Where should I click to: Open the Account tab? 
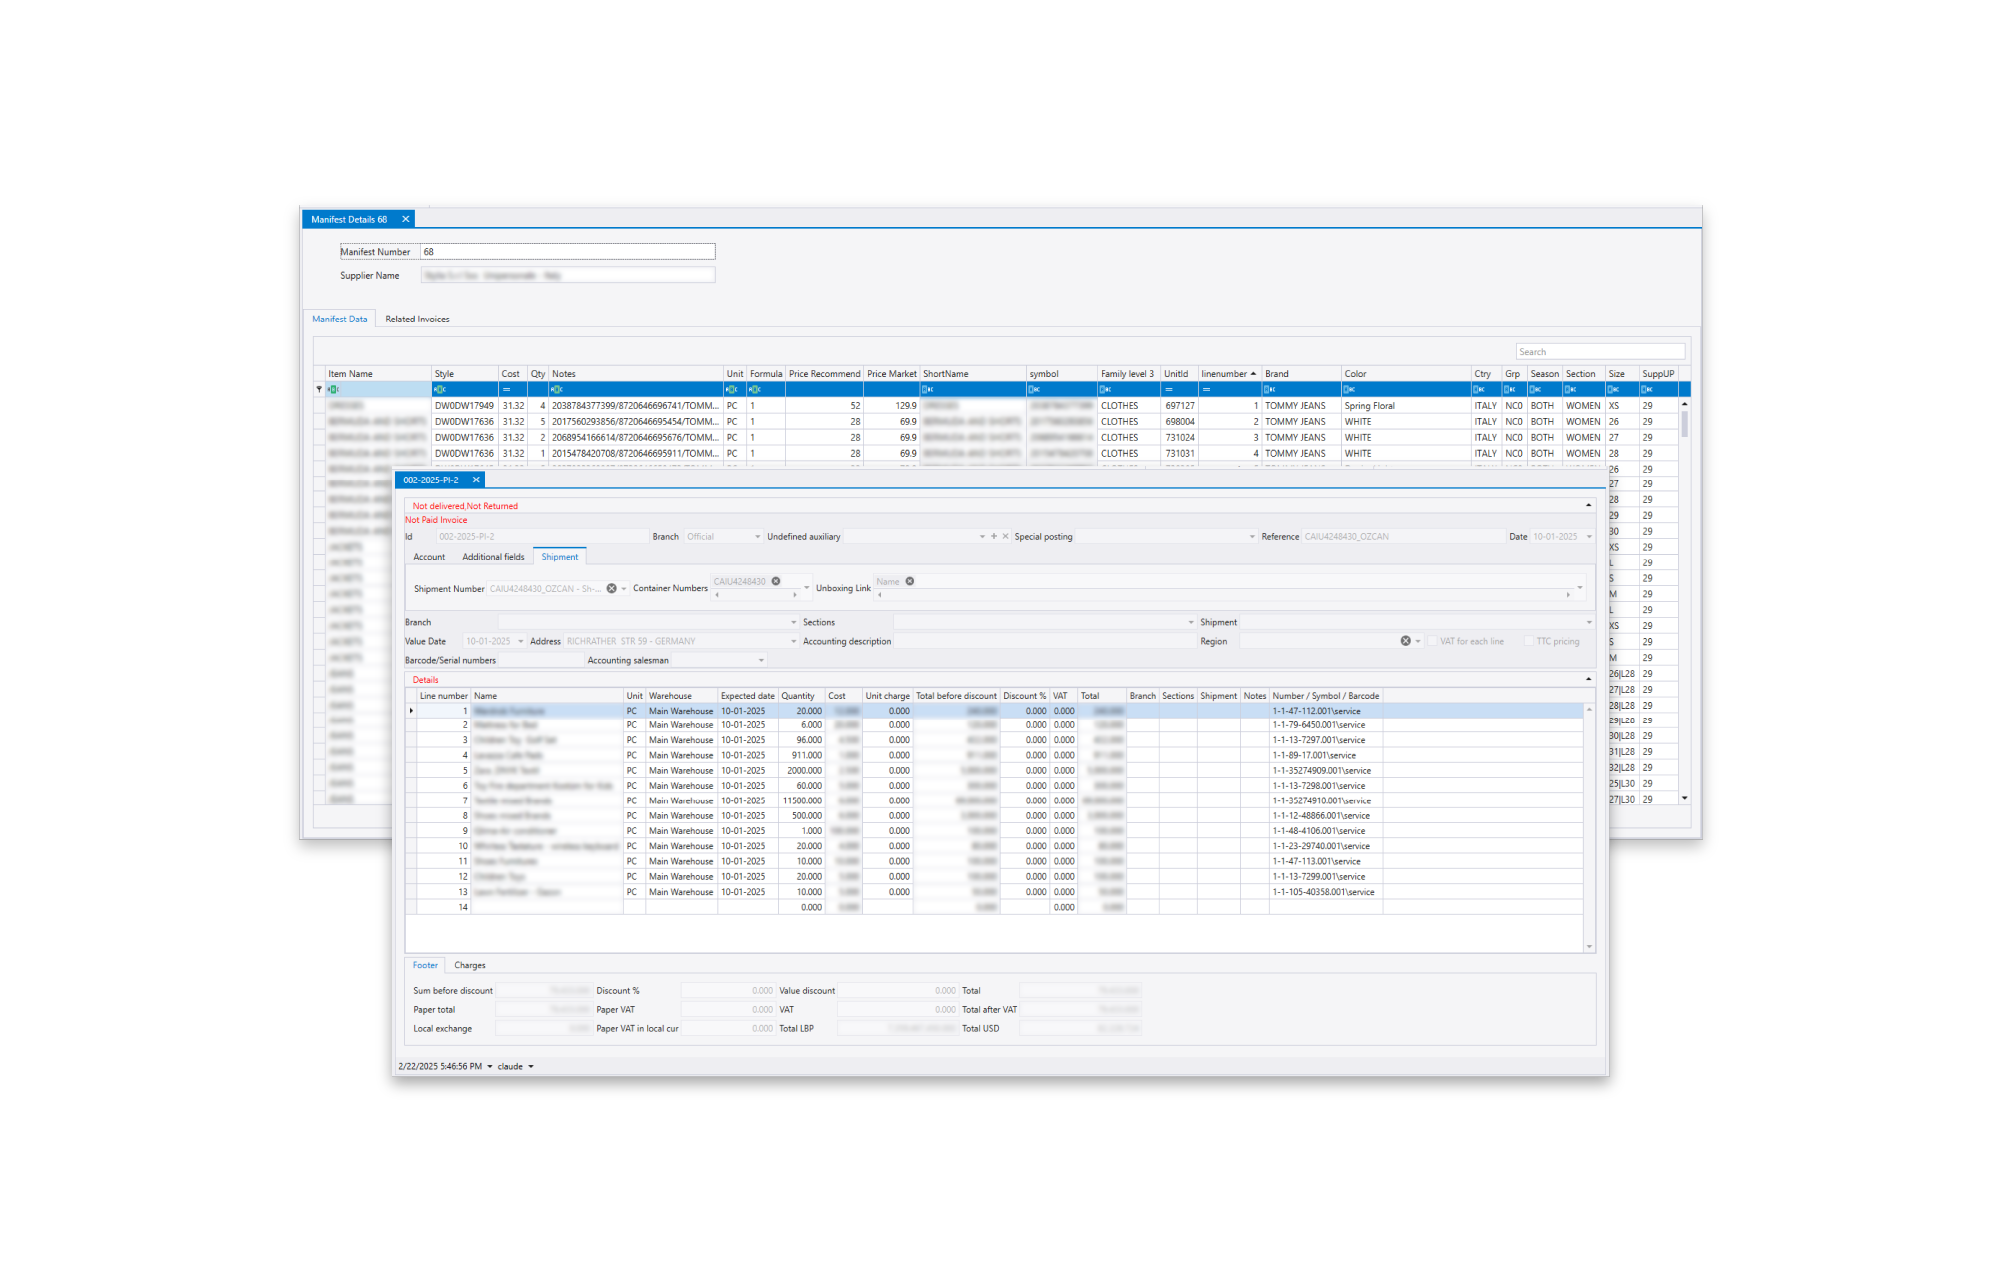(x=429, y=557)
